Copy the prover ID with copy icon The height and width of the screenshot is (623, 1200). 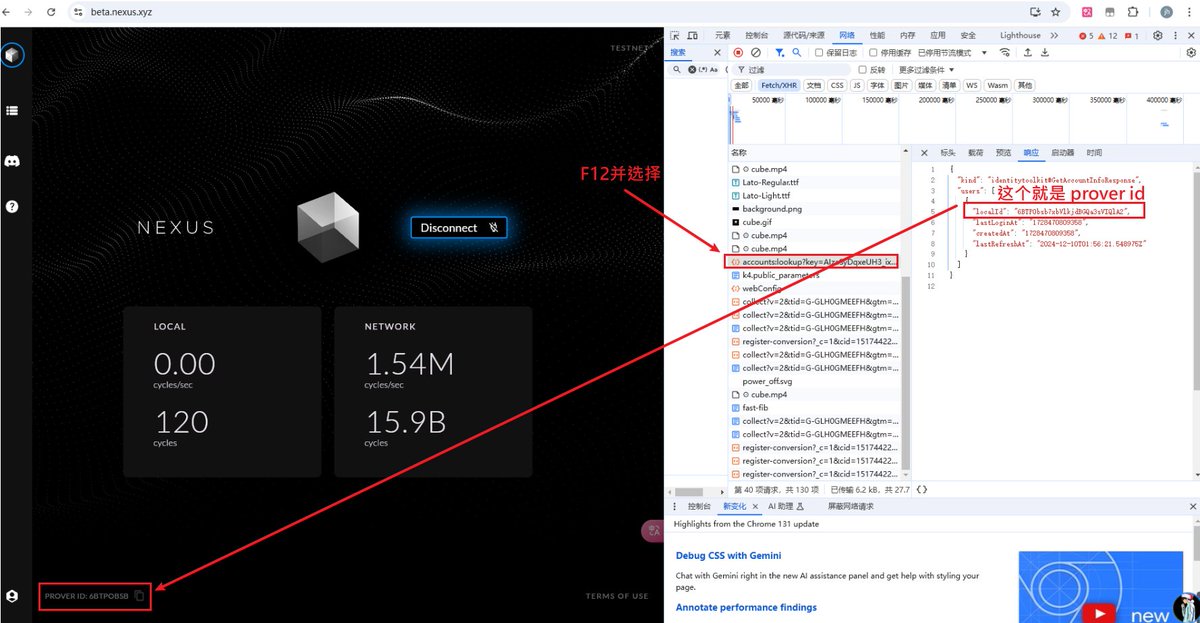point(140,596)
